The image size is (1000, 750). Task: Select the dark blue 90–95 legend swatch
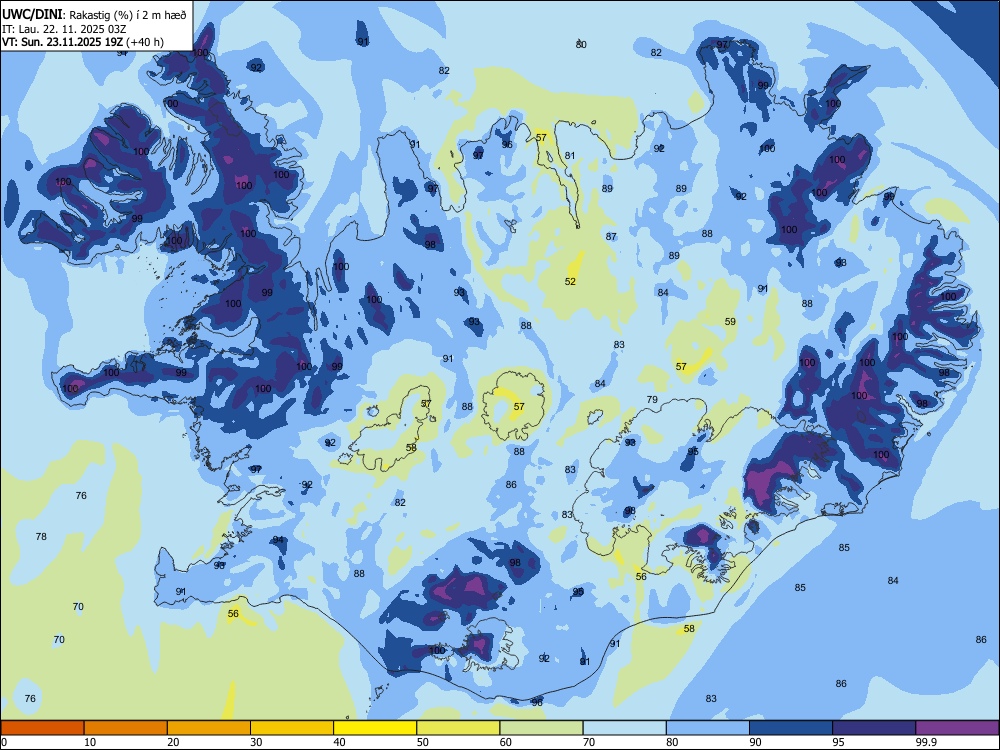coord(791,728)
